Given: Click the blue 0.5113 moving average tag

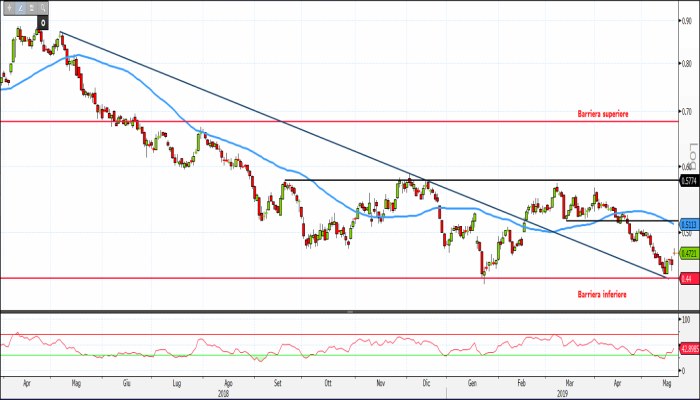Looking at the screenshot, I should [x=688, y=223].
